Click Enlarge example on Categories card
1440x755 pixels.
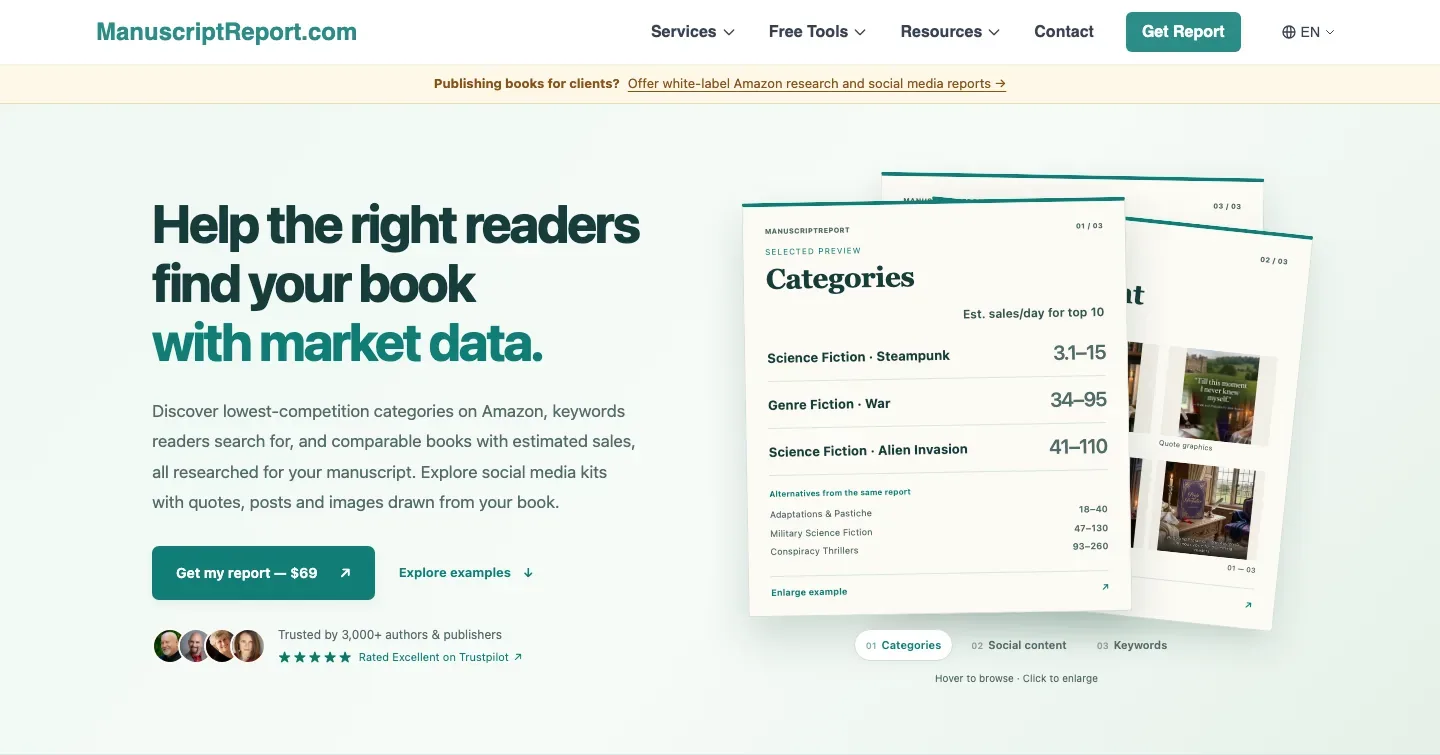(809, 592)
